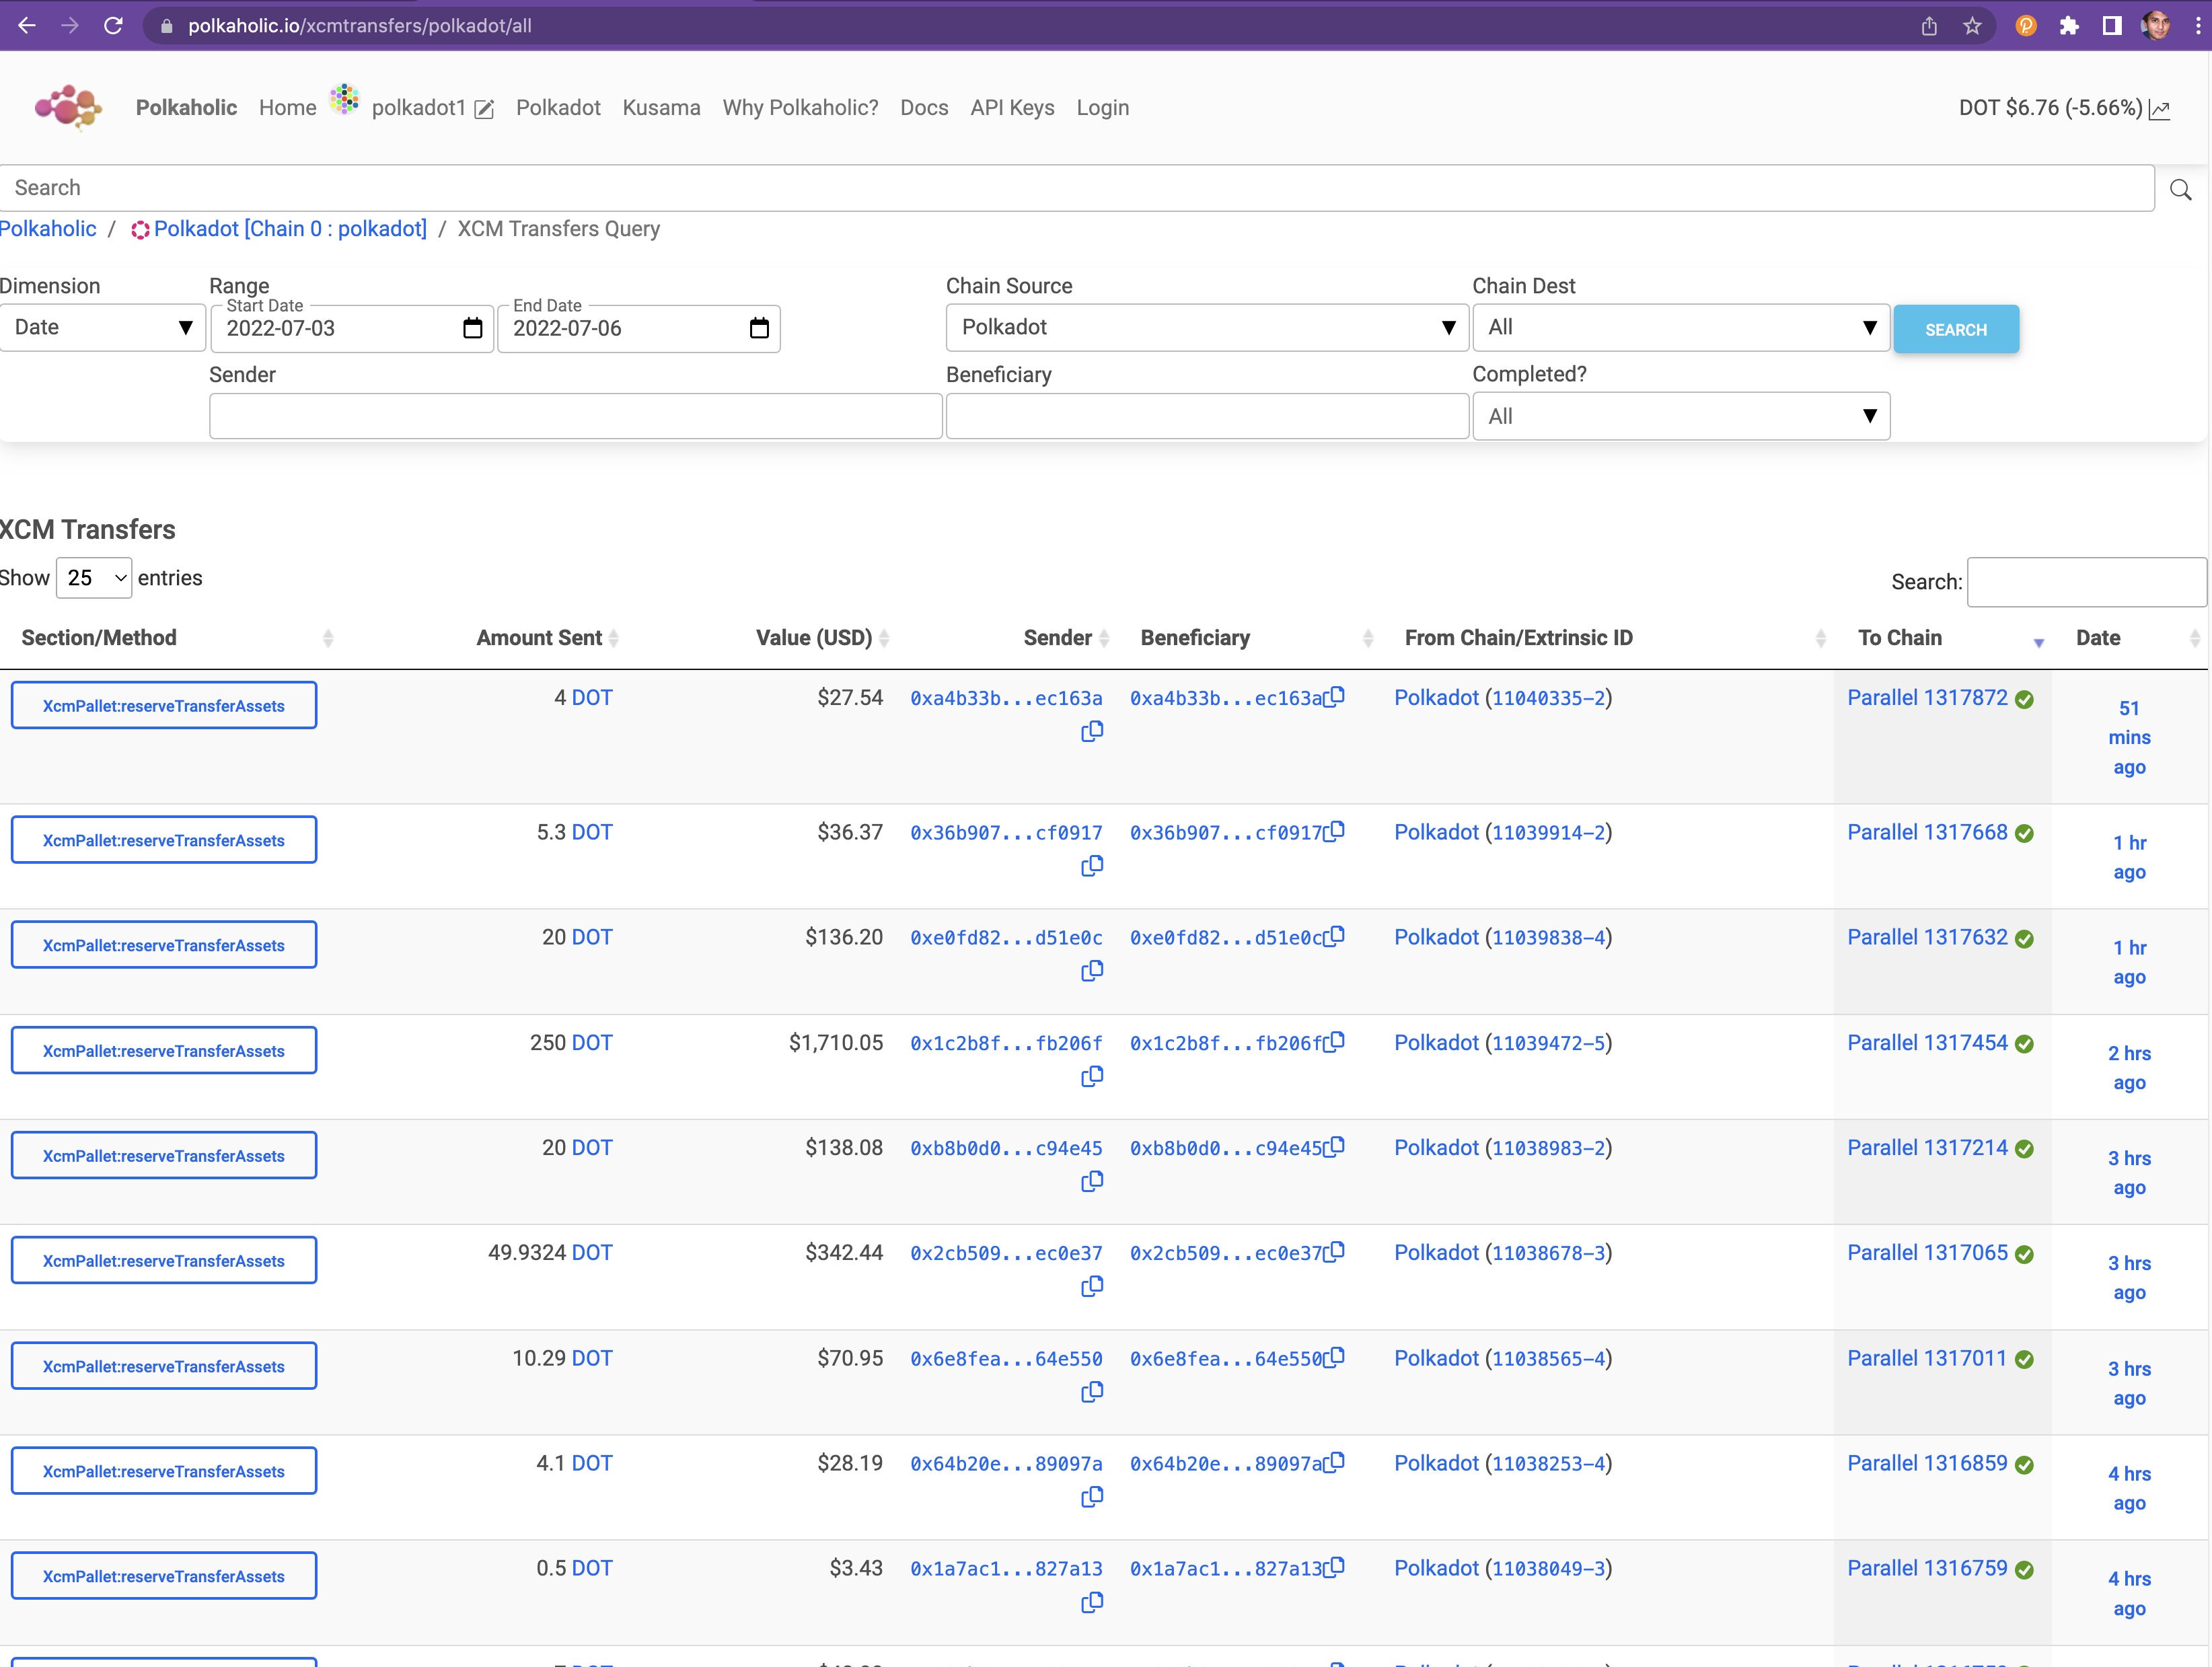Viewport: 2212px width, 1667px height.
Task: Open the browser three-dot menu
Action: [2197, 26]
